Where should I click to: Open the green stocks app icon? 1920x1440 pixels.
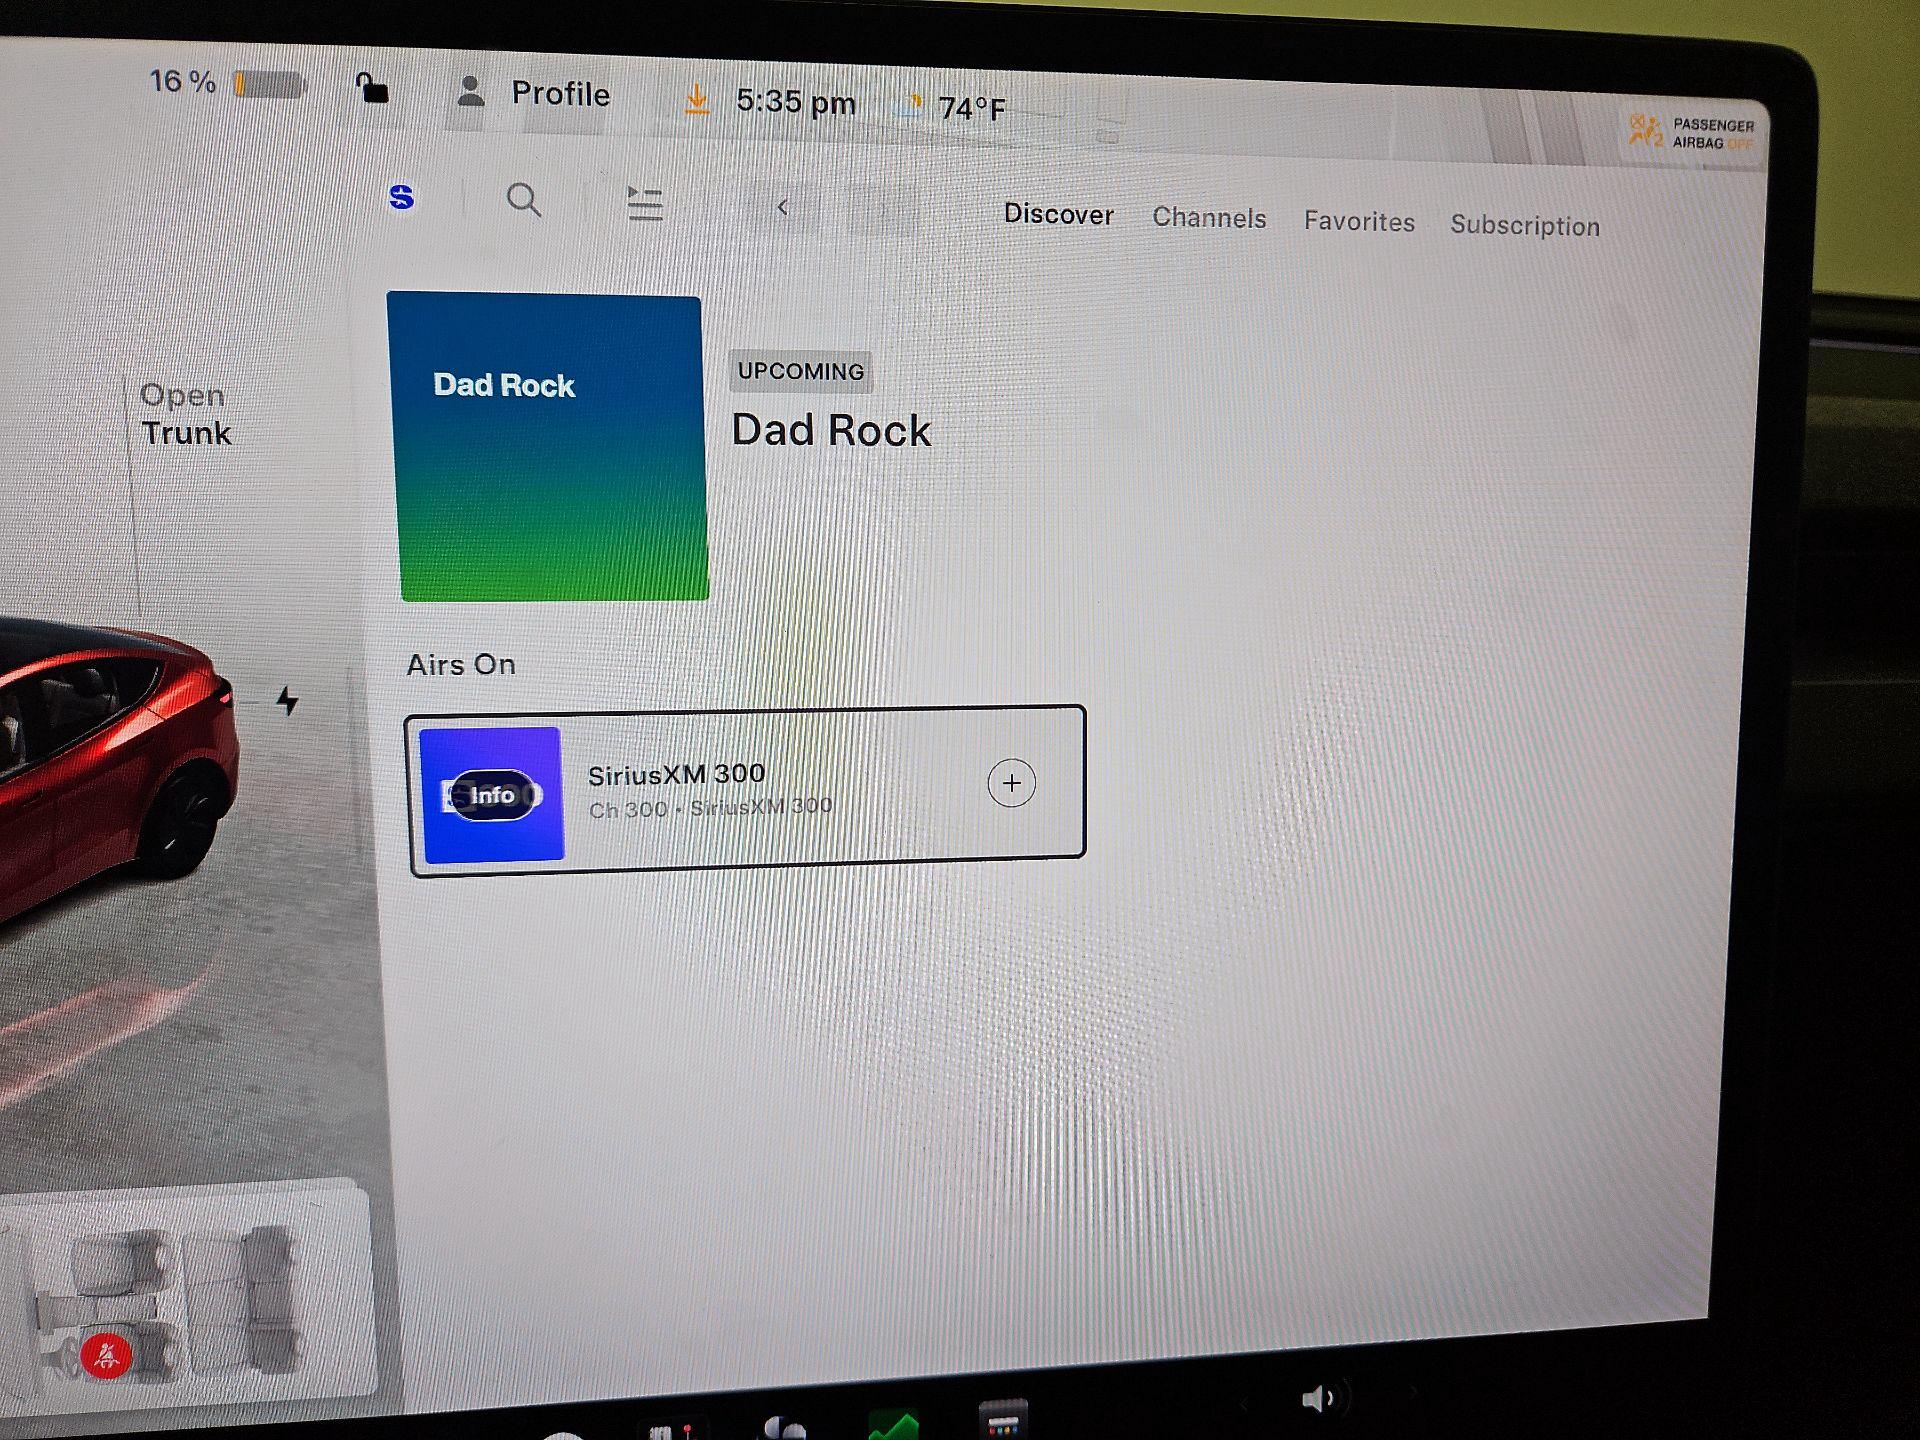893,1425
